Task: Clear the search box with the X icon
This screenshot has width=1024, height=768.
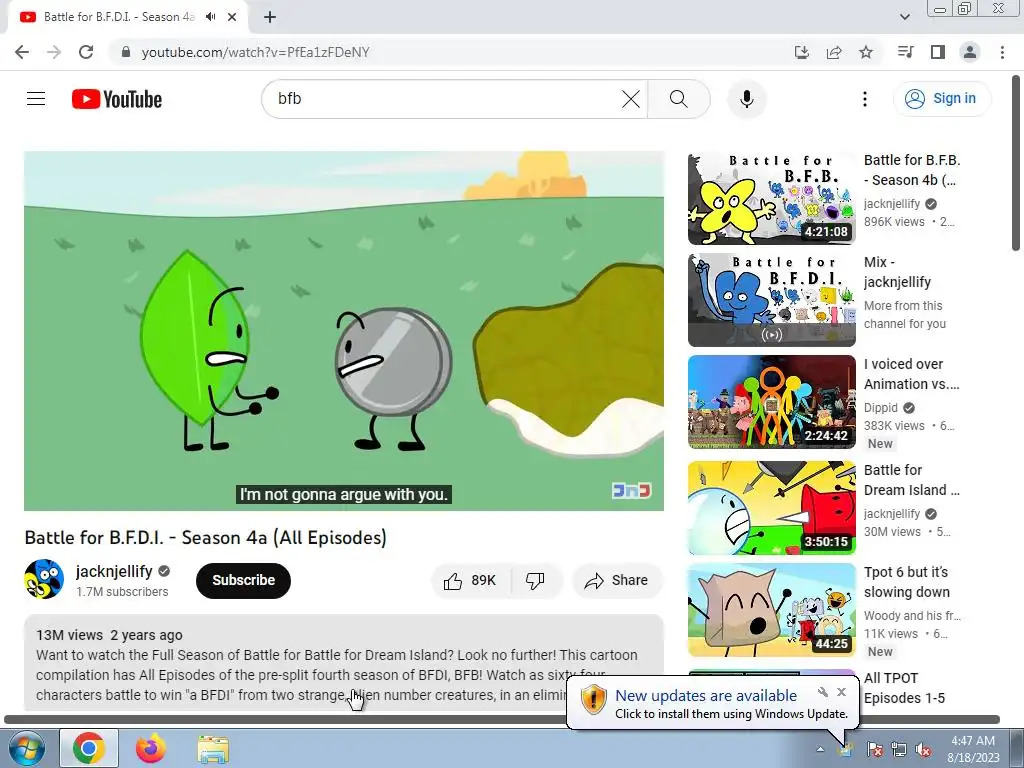Action: [631, 99]
